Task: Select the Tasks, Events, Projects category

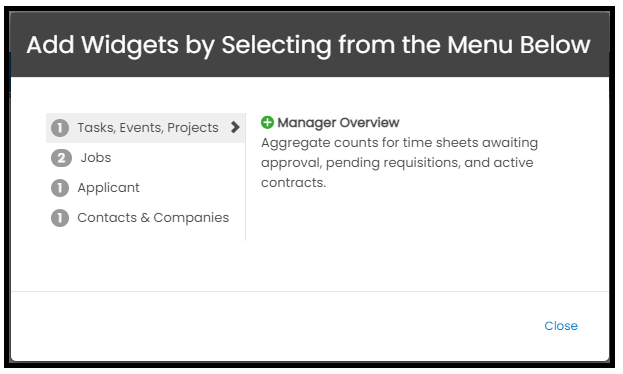Action: pos(145,128)
